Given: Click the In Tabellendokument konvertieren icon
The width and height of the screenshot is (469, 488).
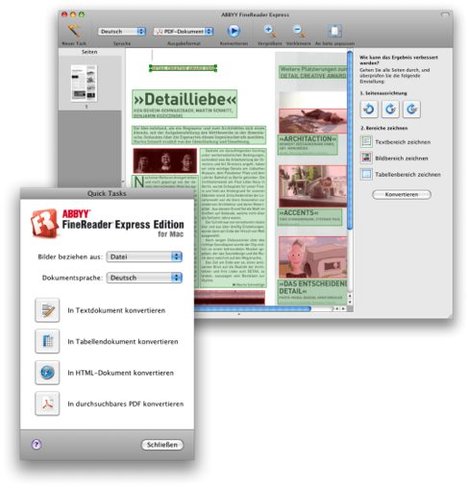Looking at the screenshot, I should point(47,341).
